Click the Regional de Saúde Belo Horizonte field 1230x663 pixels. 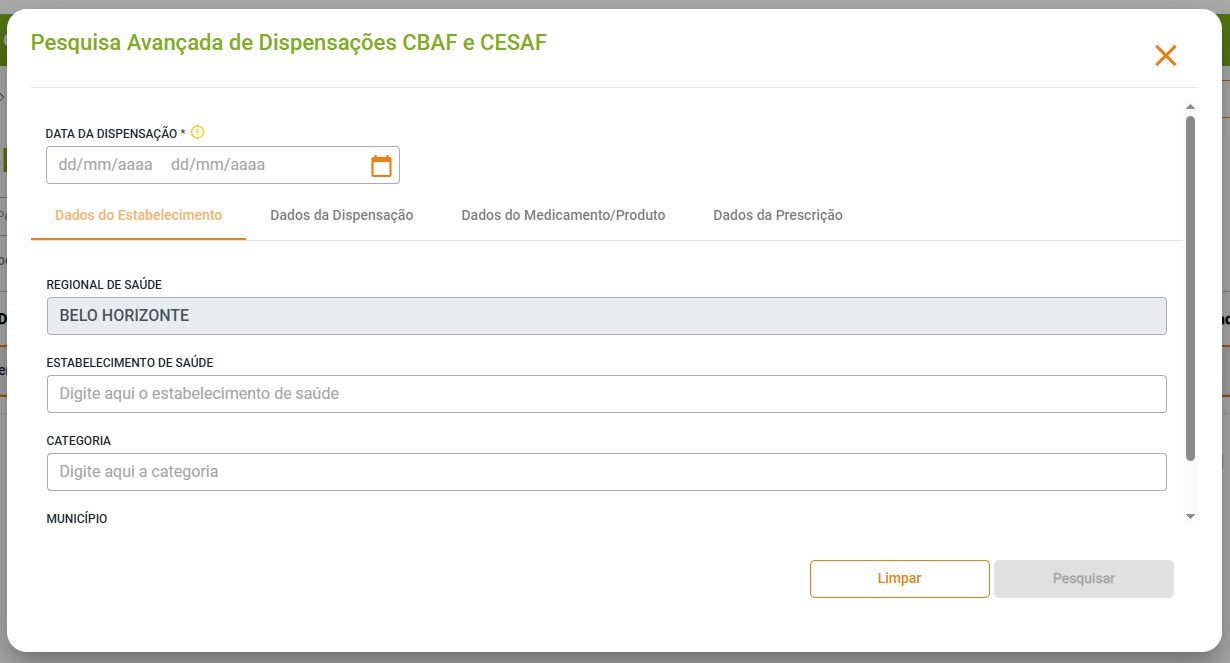[606, 316]
